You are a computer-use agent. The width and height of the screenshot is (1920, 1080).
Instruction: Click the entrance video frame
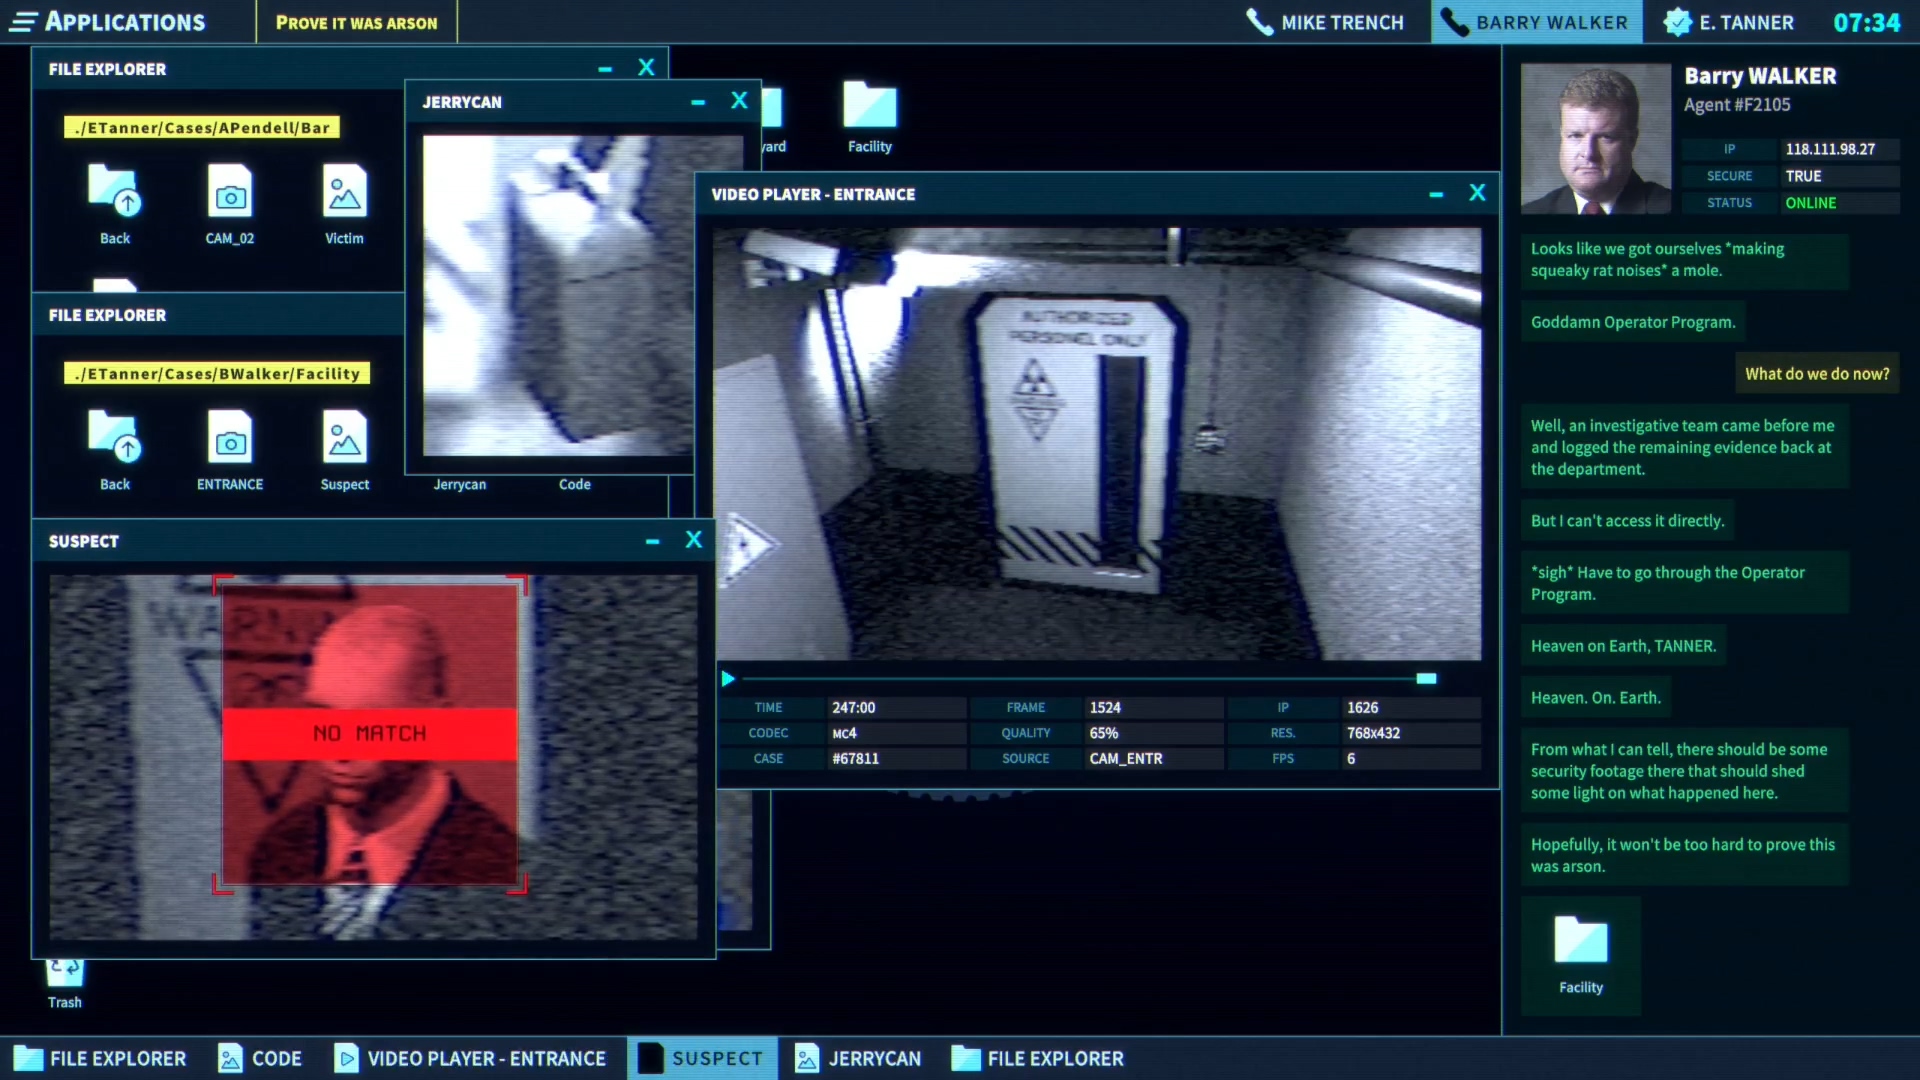point(1097,443)
